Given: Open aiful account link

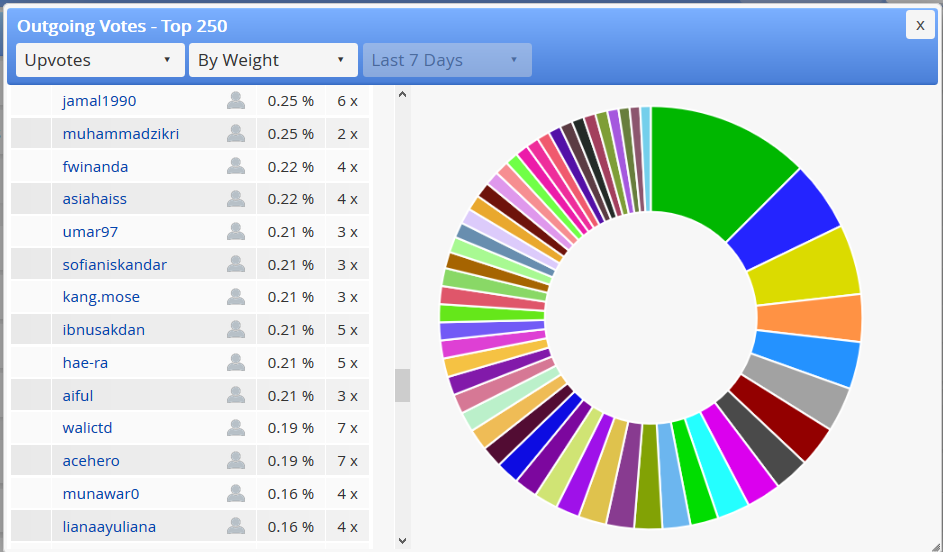Looking at the screenshot, I should pos(78,396).
